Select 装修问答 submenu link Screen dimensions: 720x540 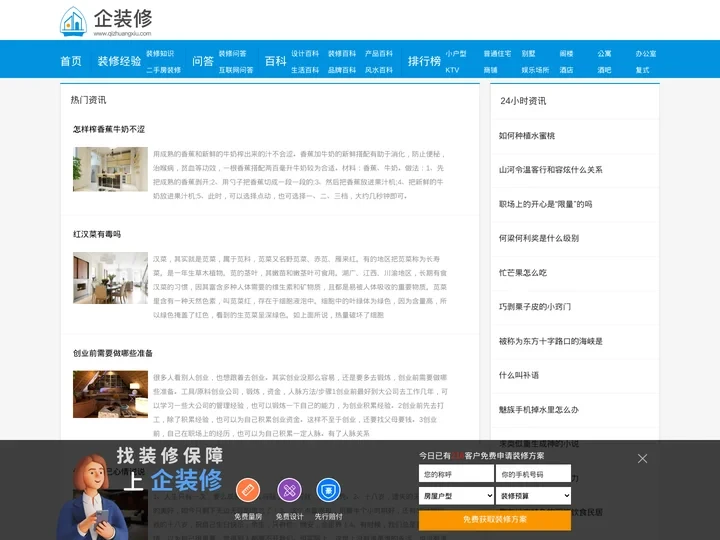[232, 53]
